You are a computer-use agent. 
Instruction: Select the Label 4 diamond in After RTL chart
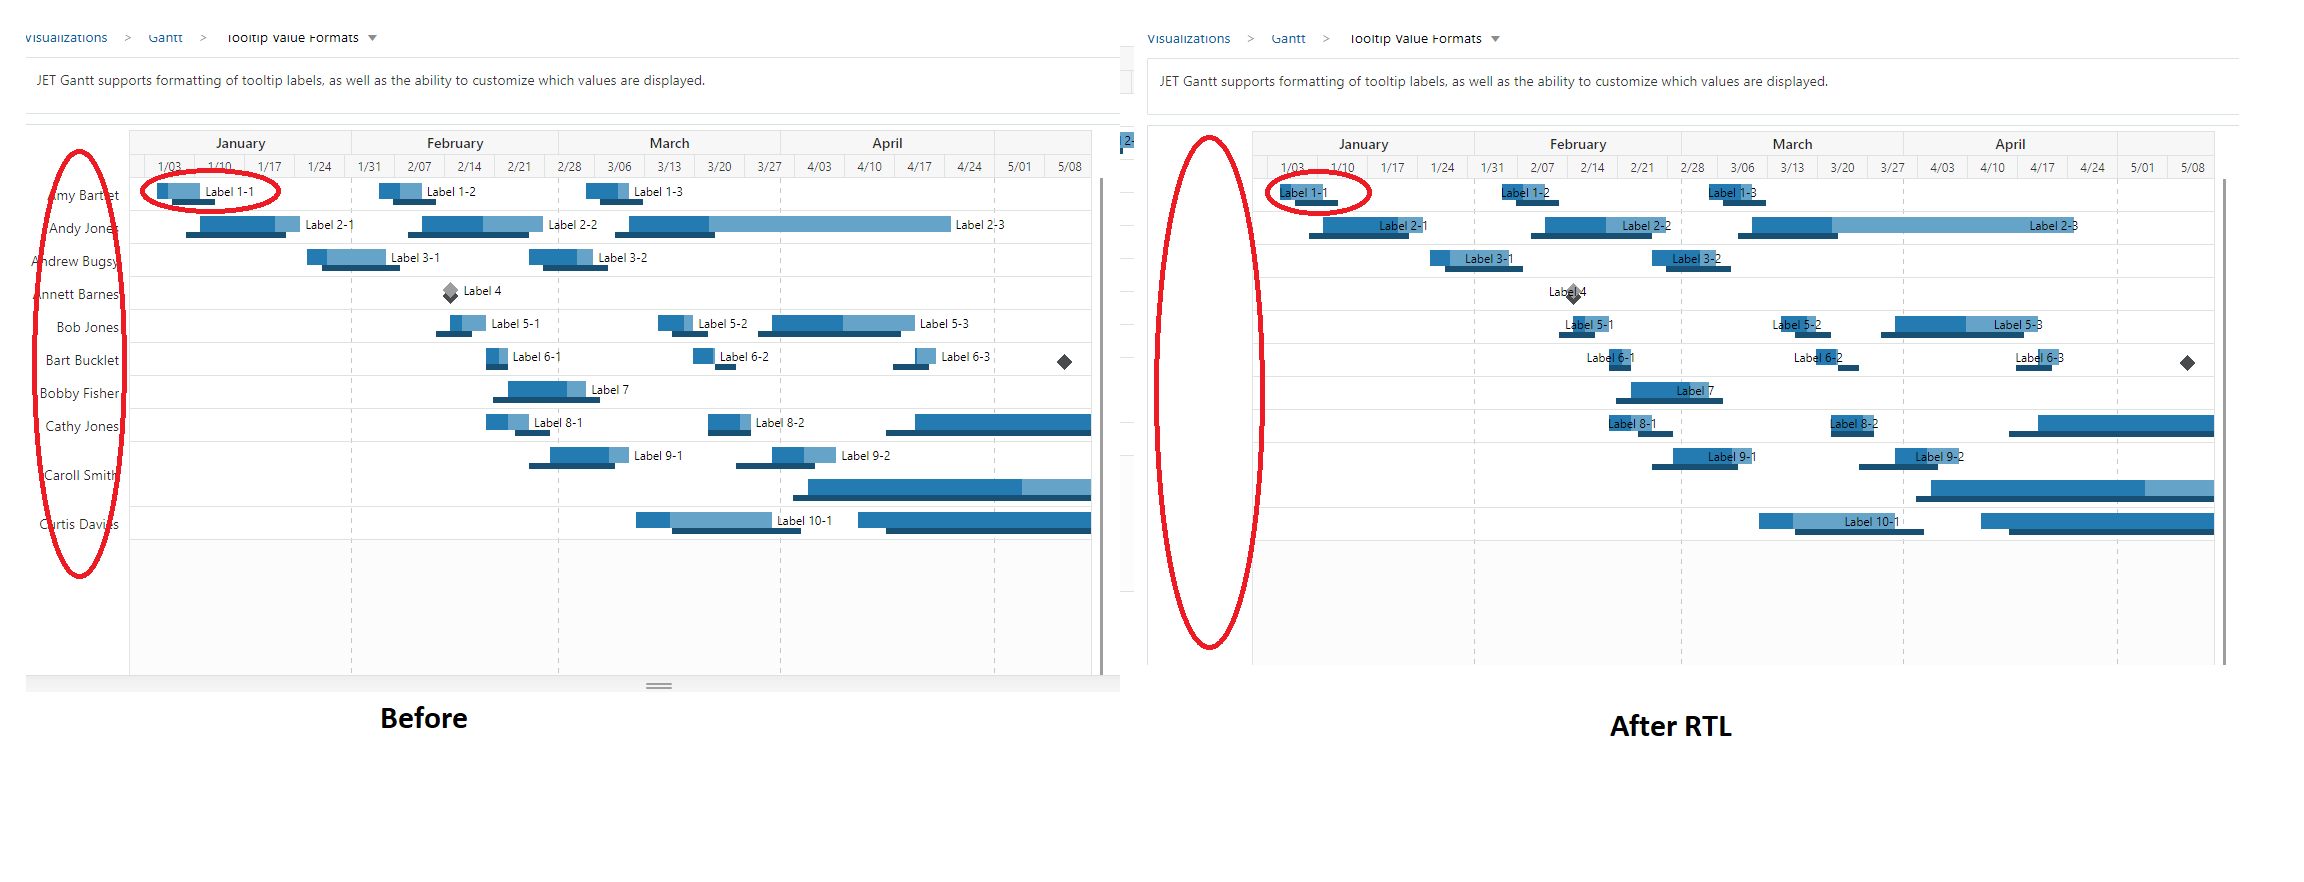(x=1573, y=293)
